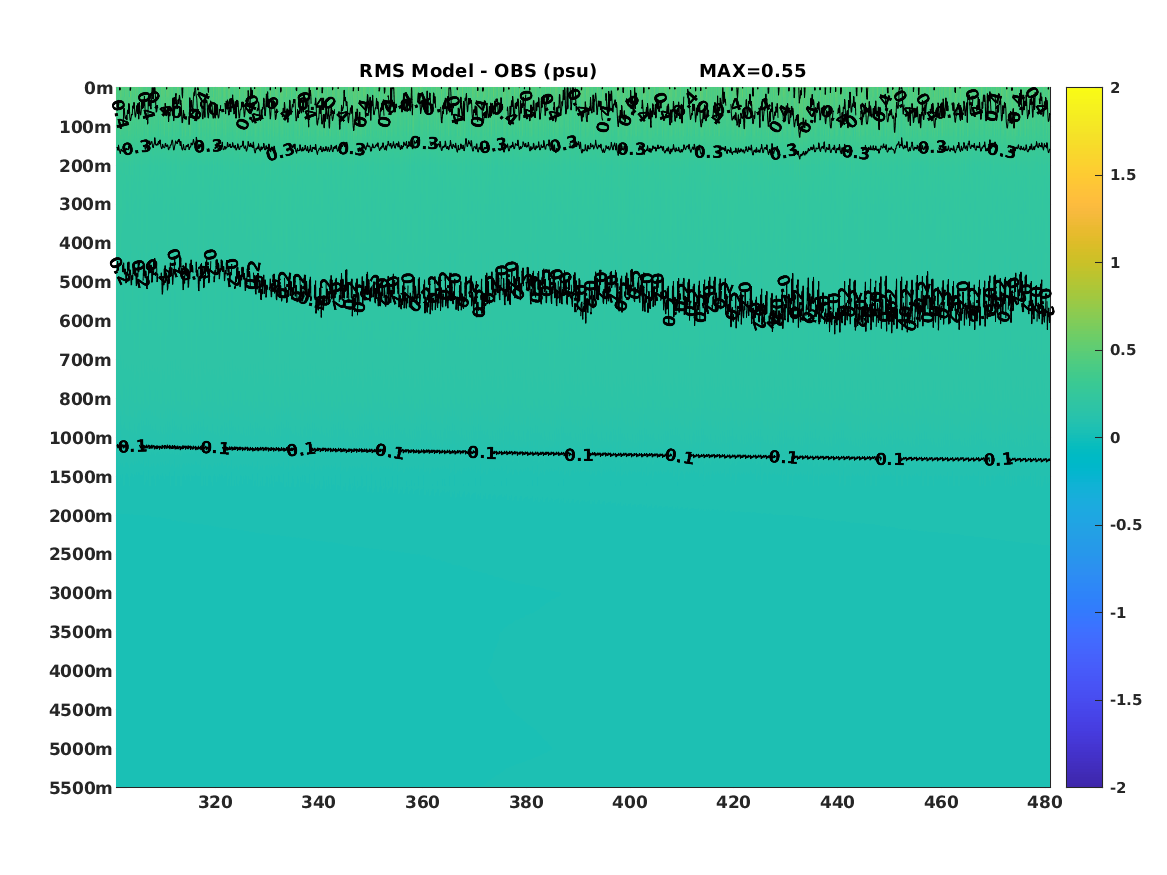Click the plot title 'RMS Model - OBS (psu)'

point(478,71)
